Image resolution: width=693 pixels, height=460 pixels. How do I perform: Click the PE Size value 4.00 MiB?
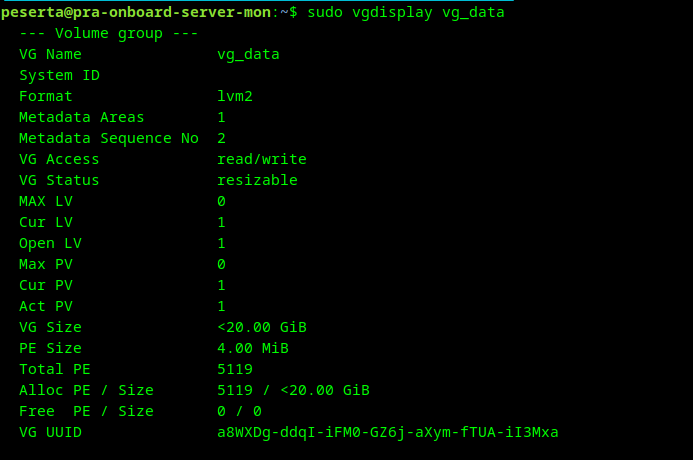(253, 348)
